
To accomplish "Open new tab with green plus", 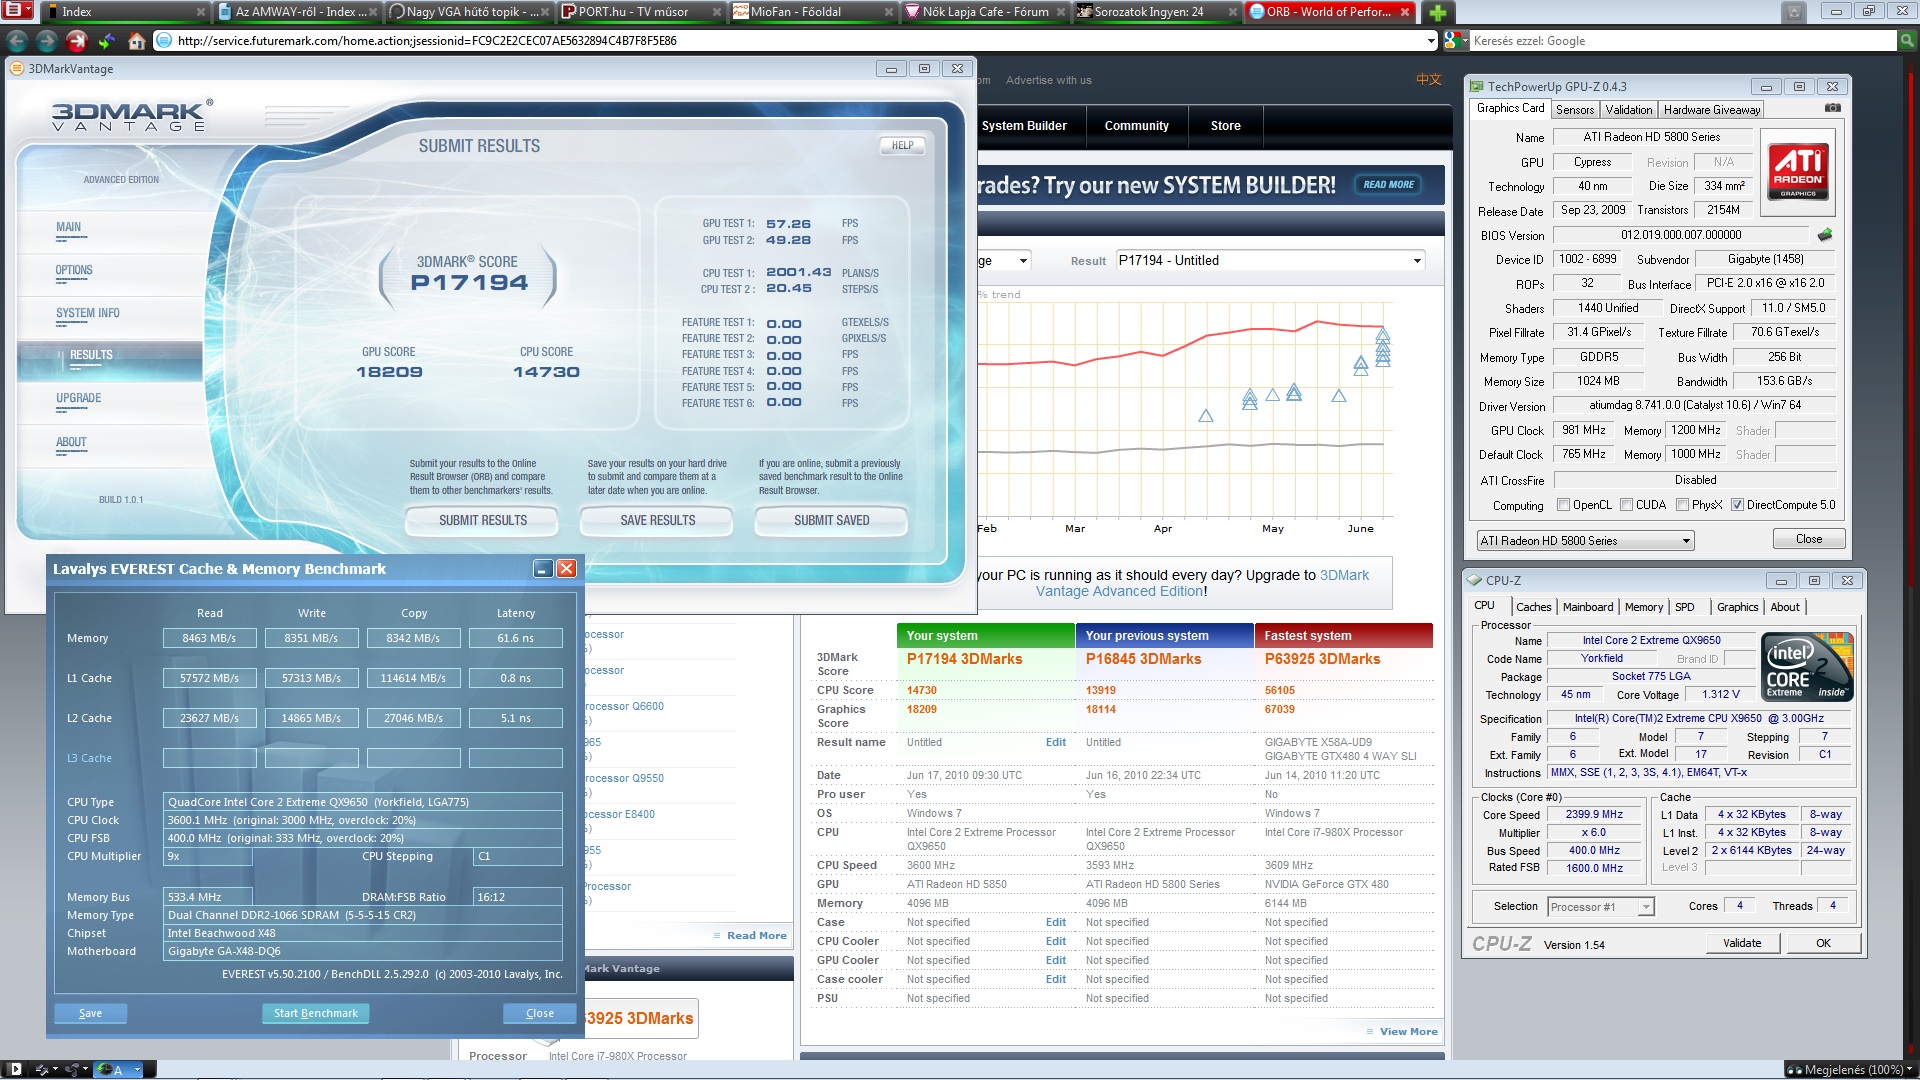I will (1437, 12).
